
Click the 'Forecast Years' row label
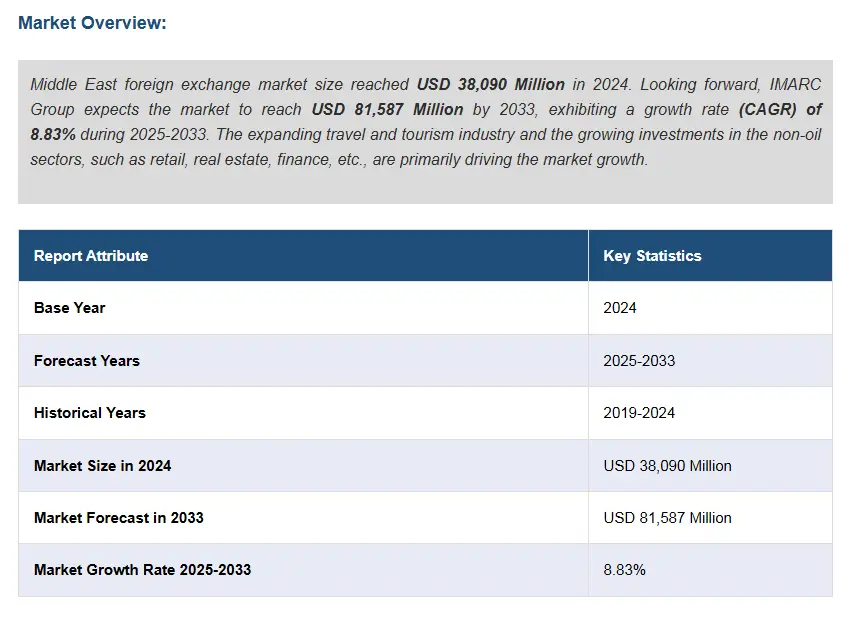(x=86, y=361)
